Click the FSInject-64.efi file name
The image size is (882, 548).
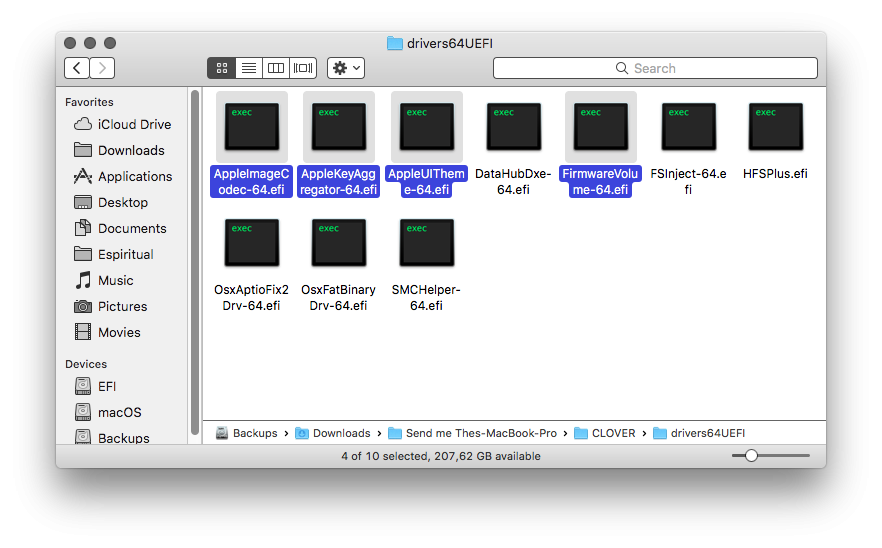pos(688,182)
